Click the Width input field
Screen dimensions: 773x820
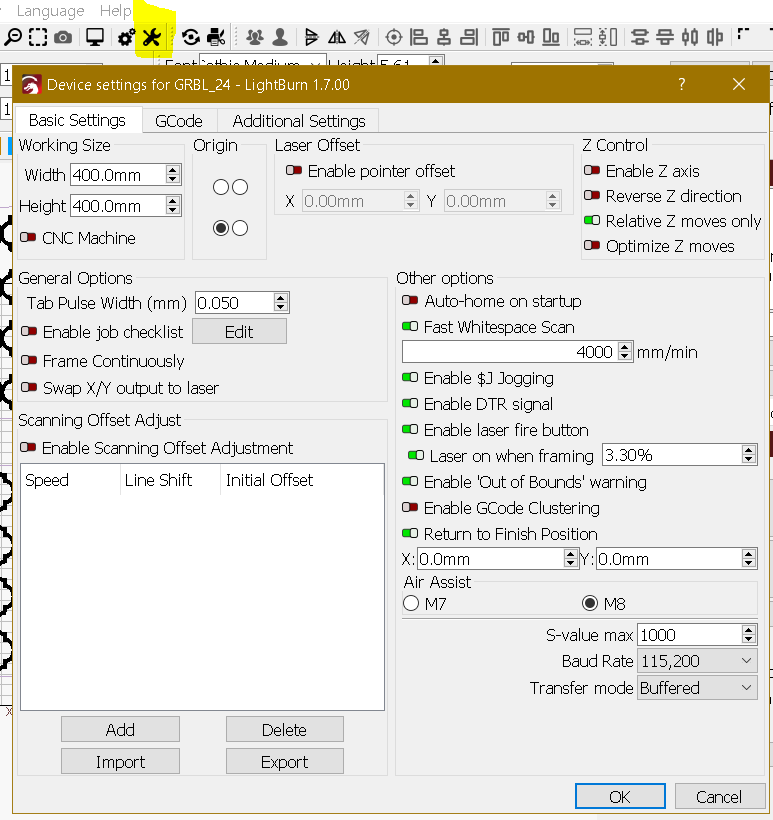coord(116,175)
